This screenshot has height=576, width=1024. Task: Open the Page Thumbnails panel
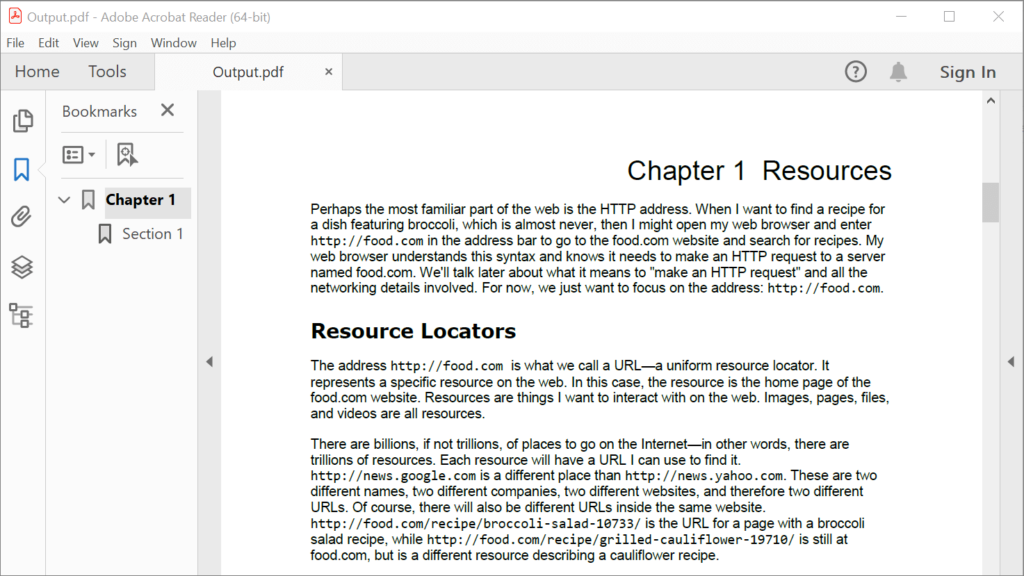coord(23,118)
